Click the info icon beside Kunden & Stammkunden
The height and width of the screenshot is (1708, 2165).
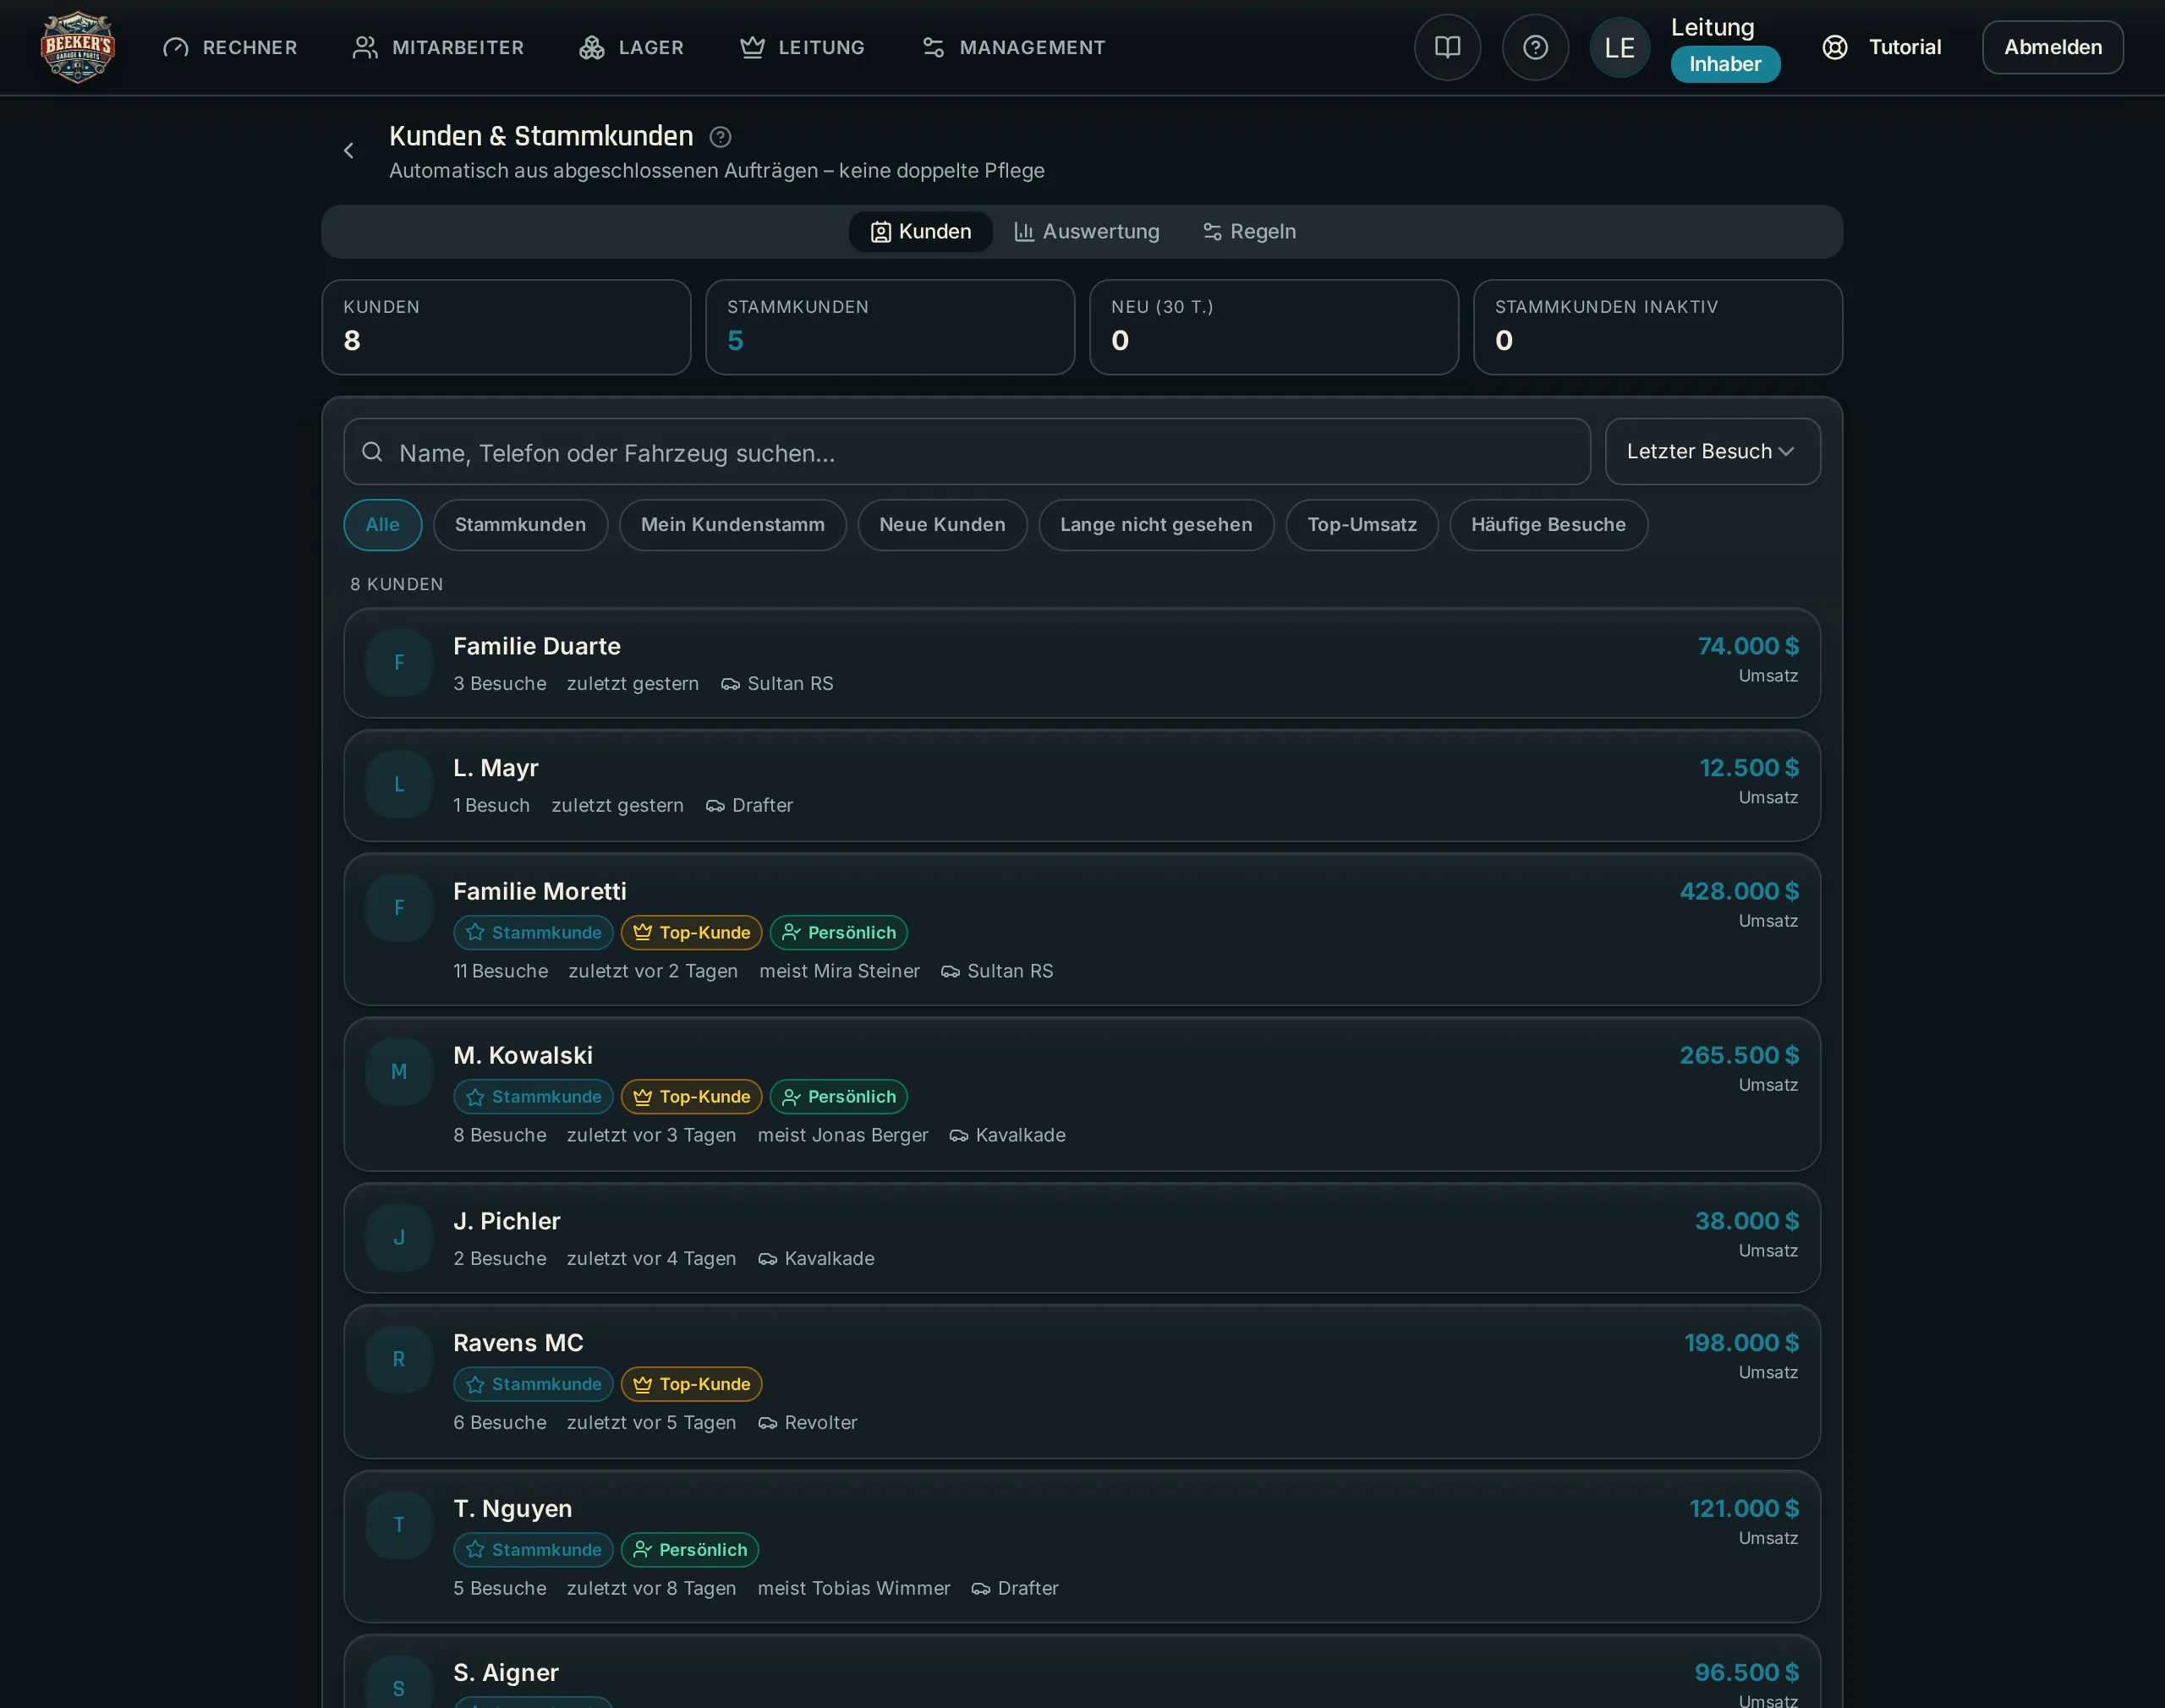720,137
